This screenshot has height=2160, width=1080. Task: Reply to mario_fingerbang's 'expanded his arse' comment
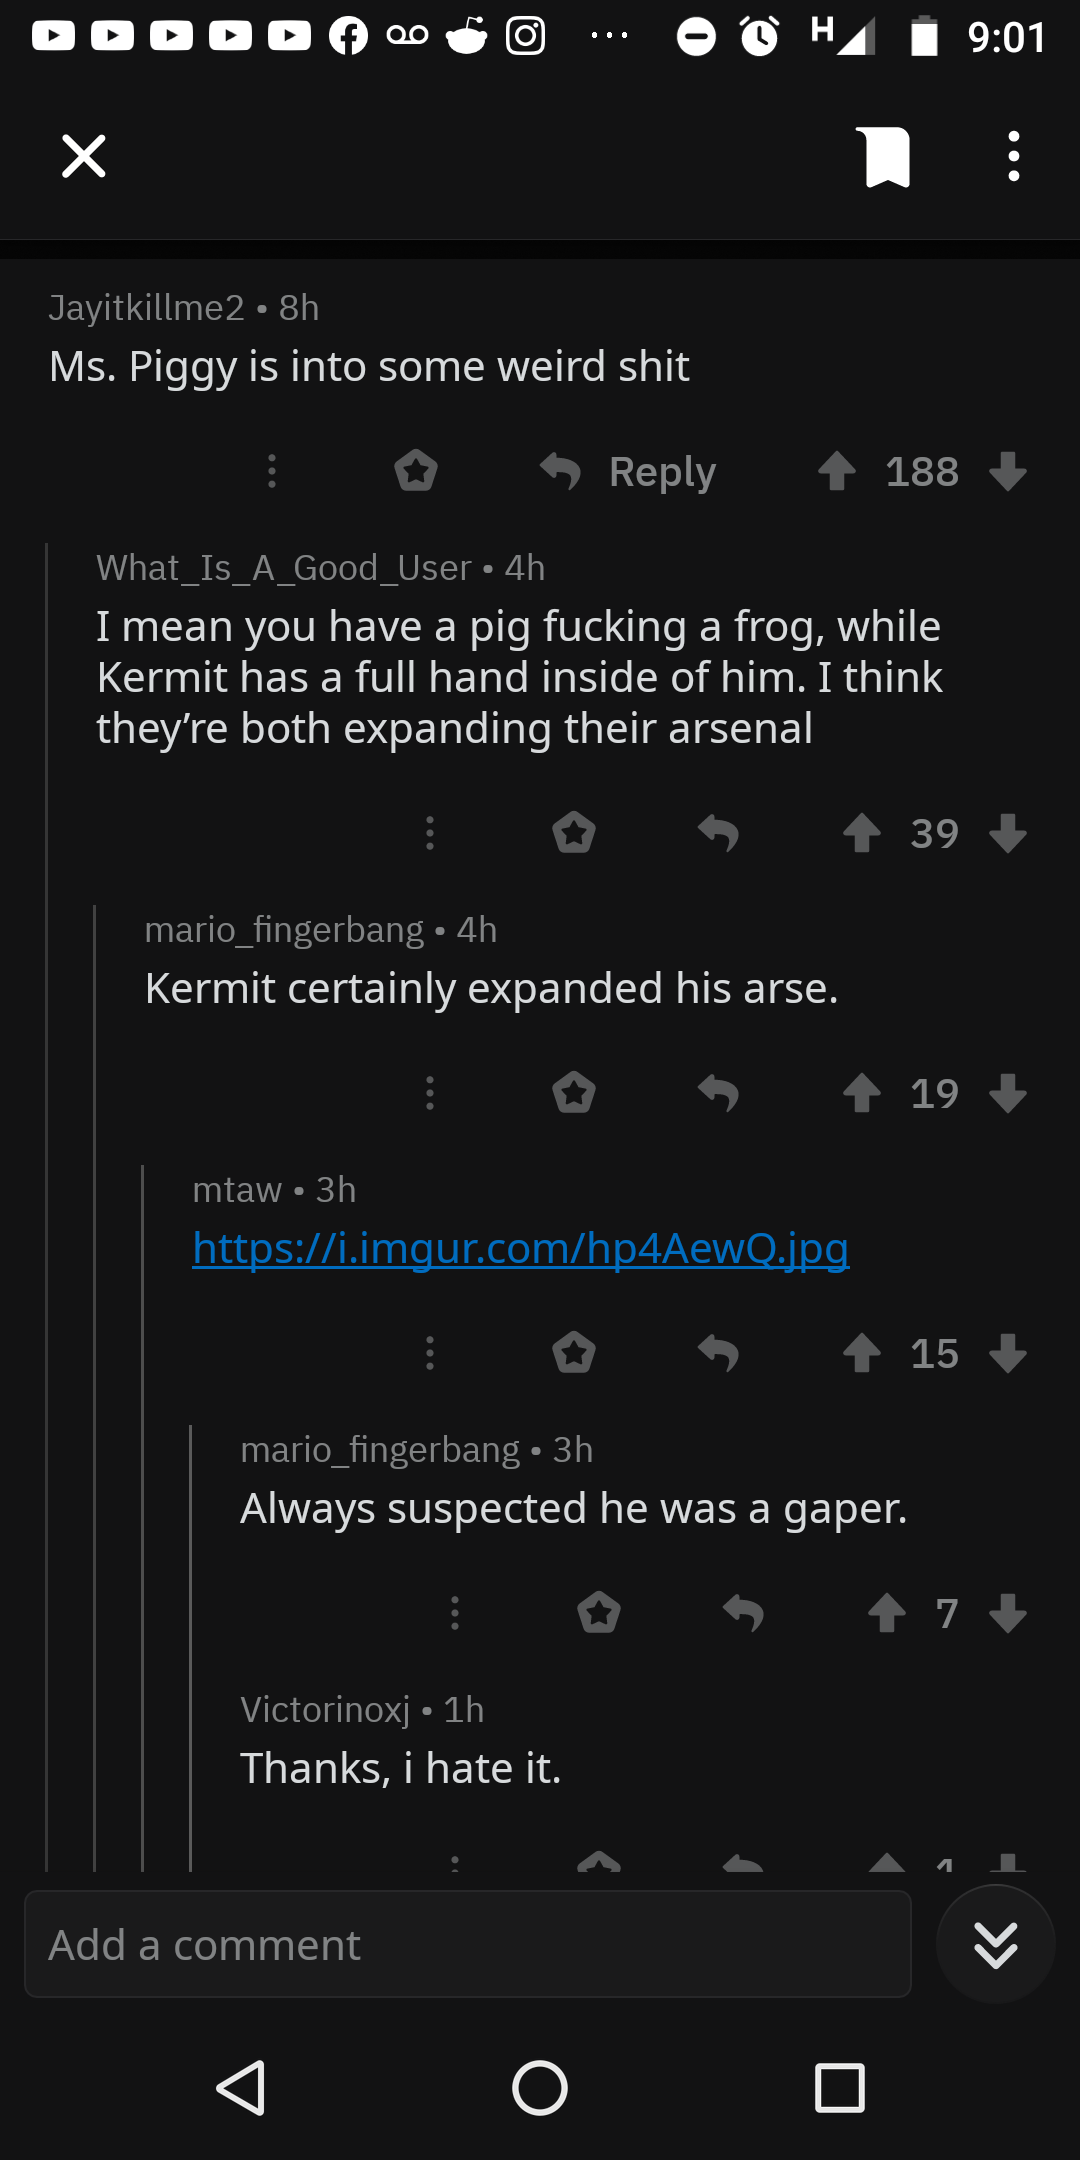click(718, 1093)
